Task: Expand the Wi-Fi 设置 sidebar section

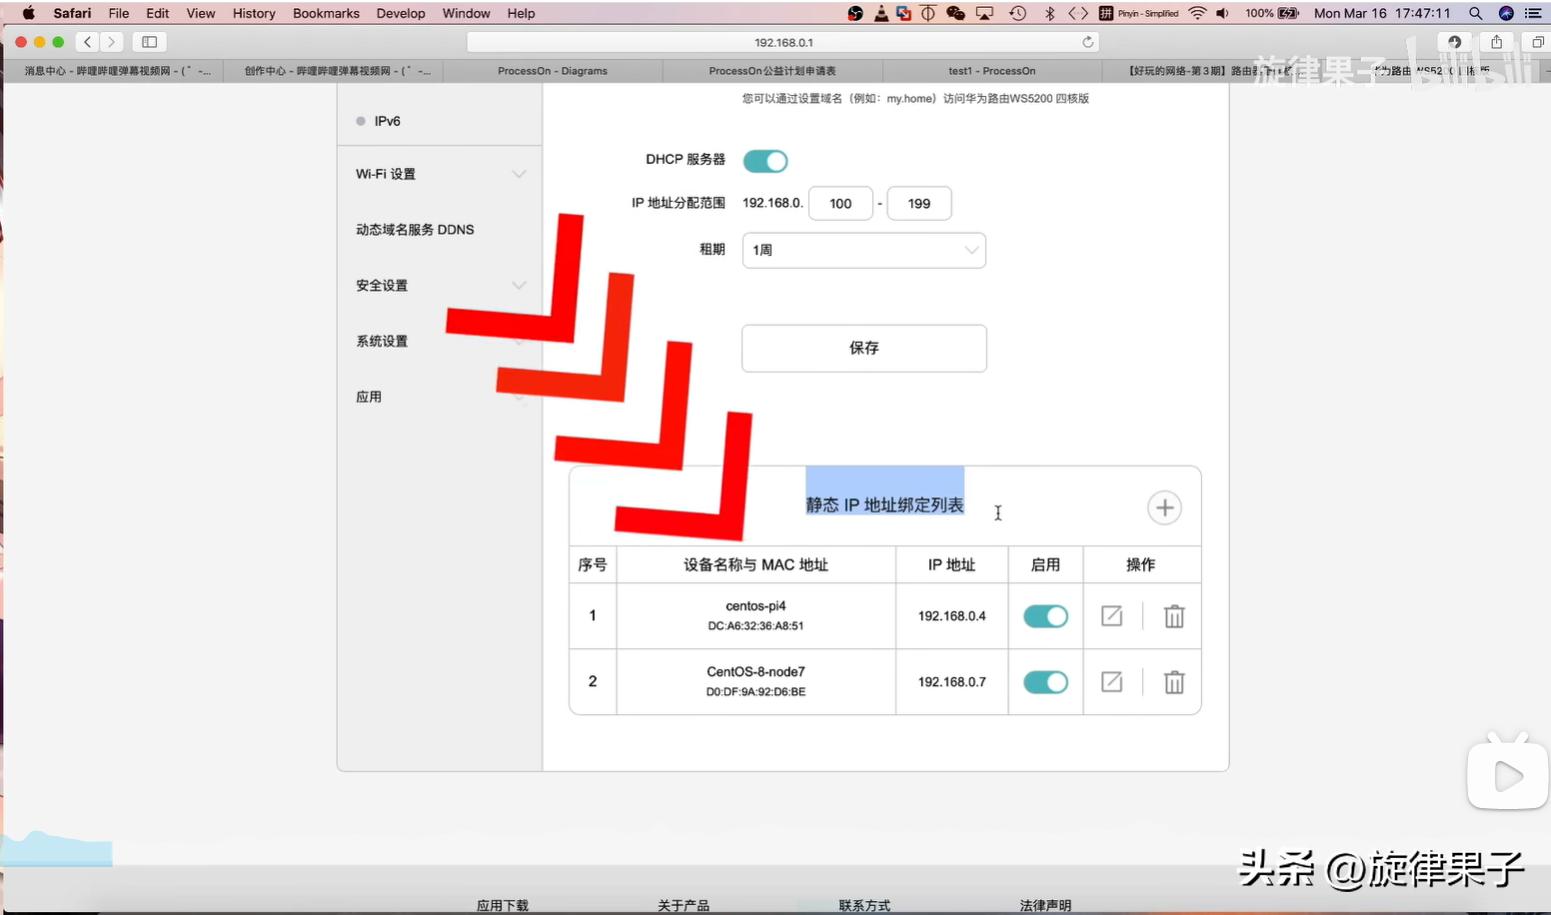Action: [x=438, y=174]
